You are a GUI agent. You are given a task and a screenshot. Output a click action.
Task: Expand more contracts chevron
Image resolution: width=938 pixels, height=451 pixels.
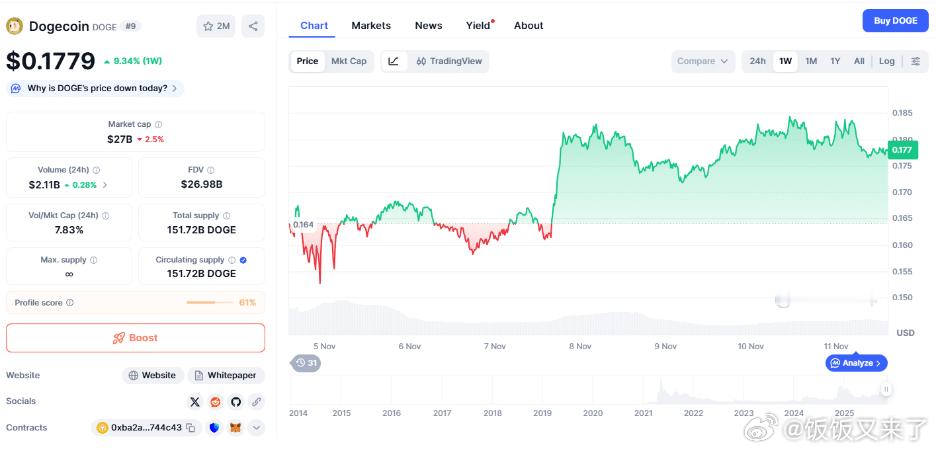[257, 428]
